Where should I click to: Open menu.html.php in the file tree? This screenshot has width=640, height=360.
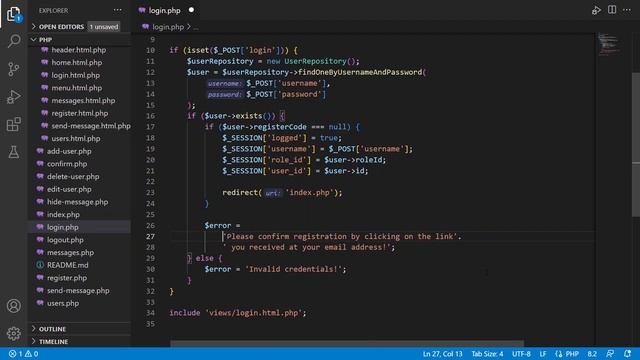coord(77,88)
